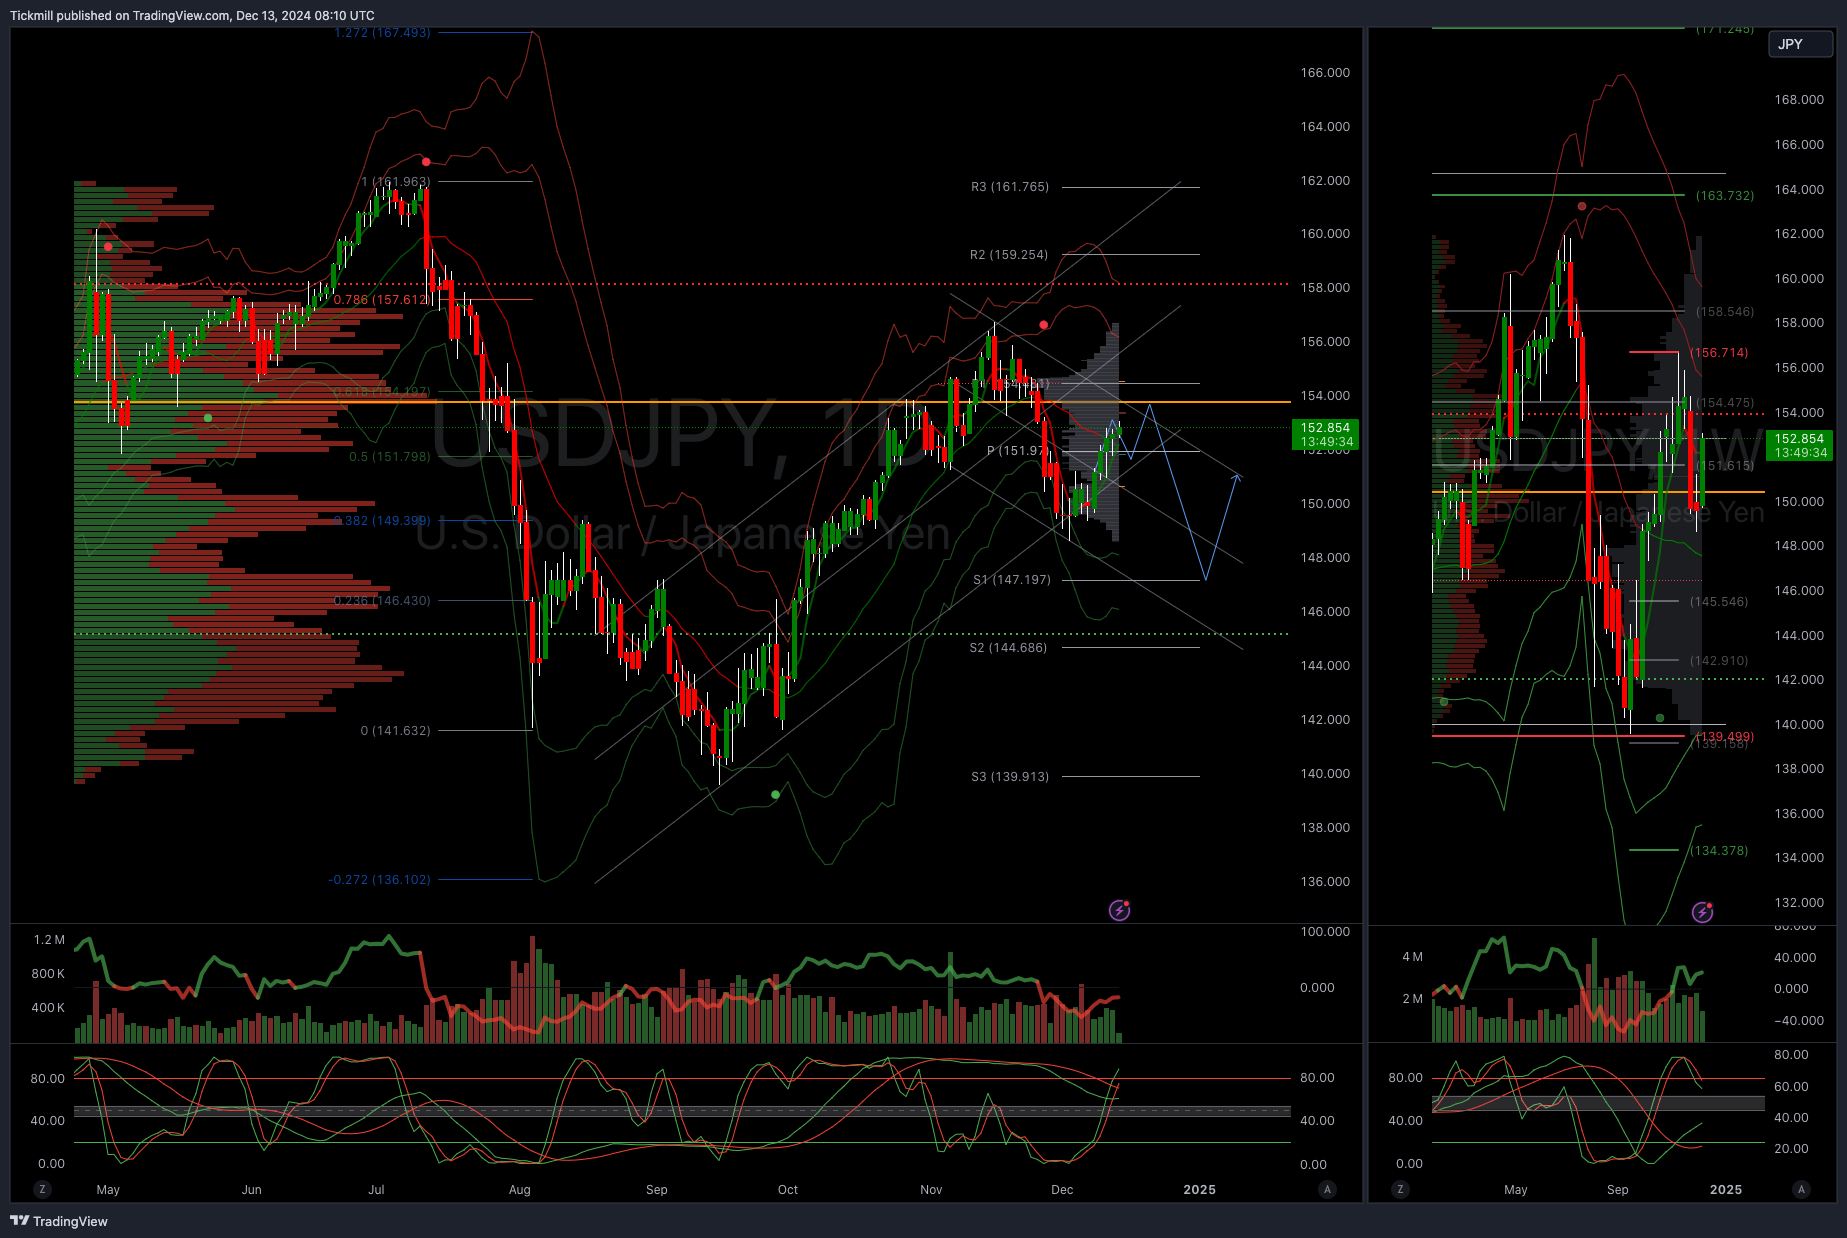
Task: Click the (163.732) level label on the weekly chart
Action: (1725, 196)
